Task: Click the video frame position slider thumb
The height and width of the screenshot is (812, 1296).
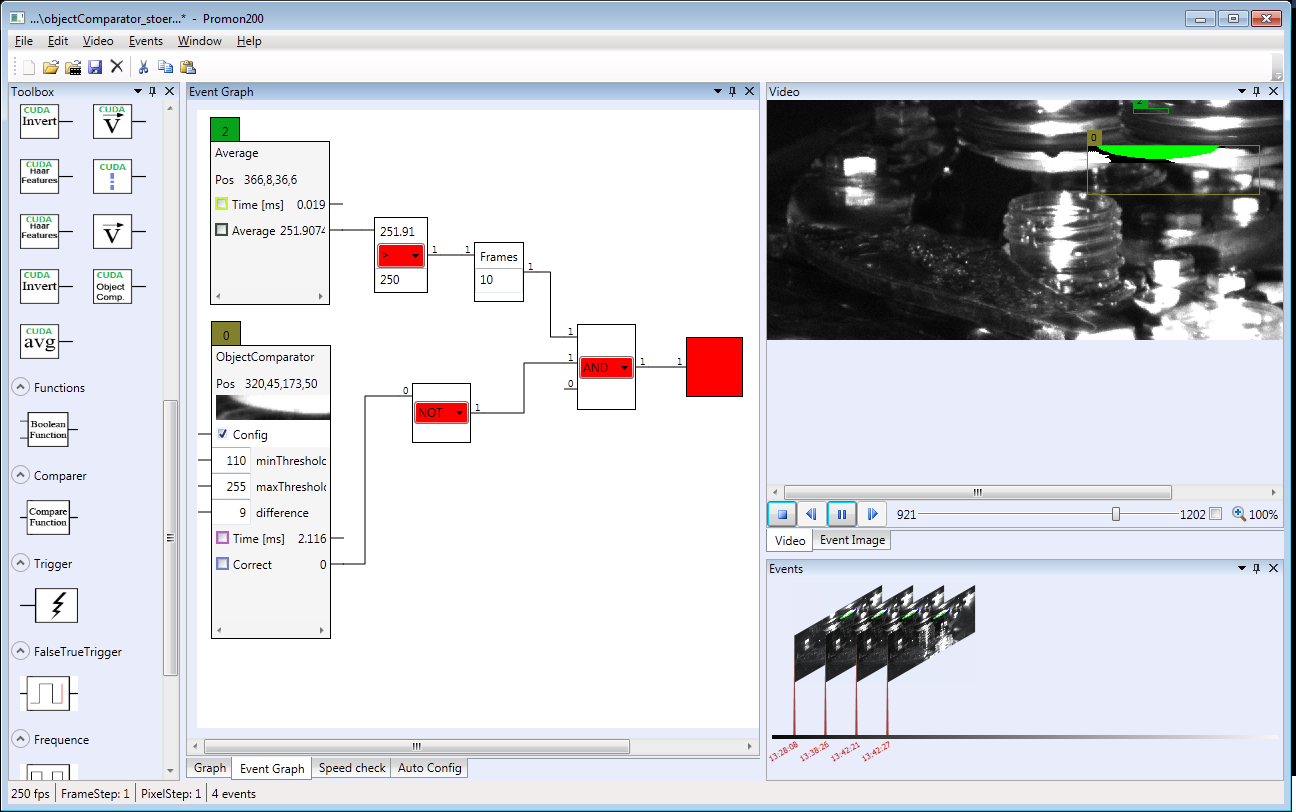Action: (x=1116, y=514)
